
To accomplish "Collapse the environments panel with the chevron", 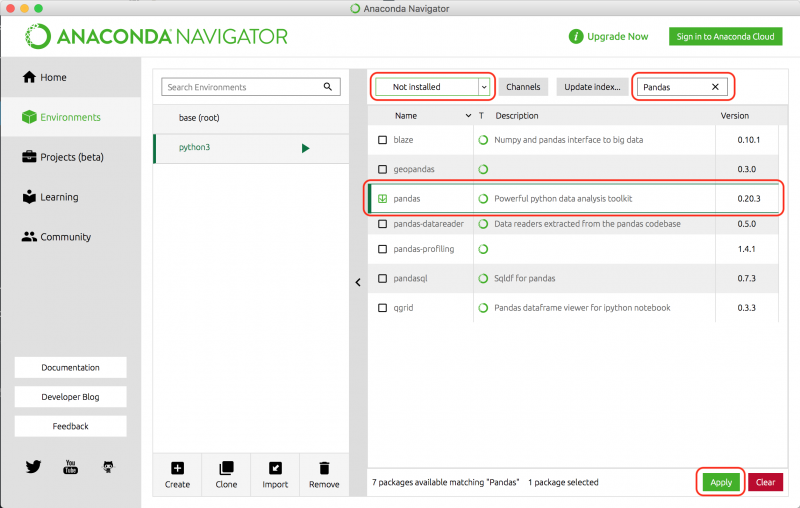I will point(358,282).
